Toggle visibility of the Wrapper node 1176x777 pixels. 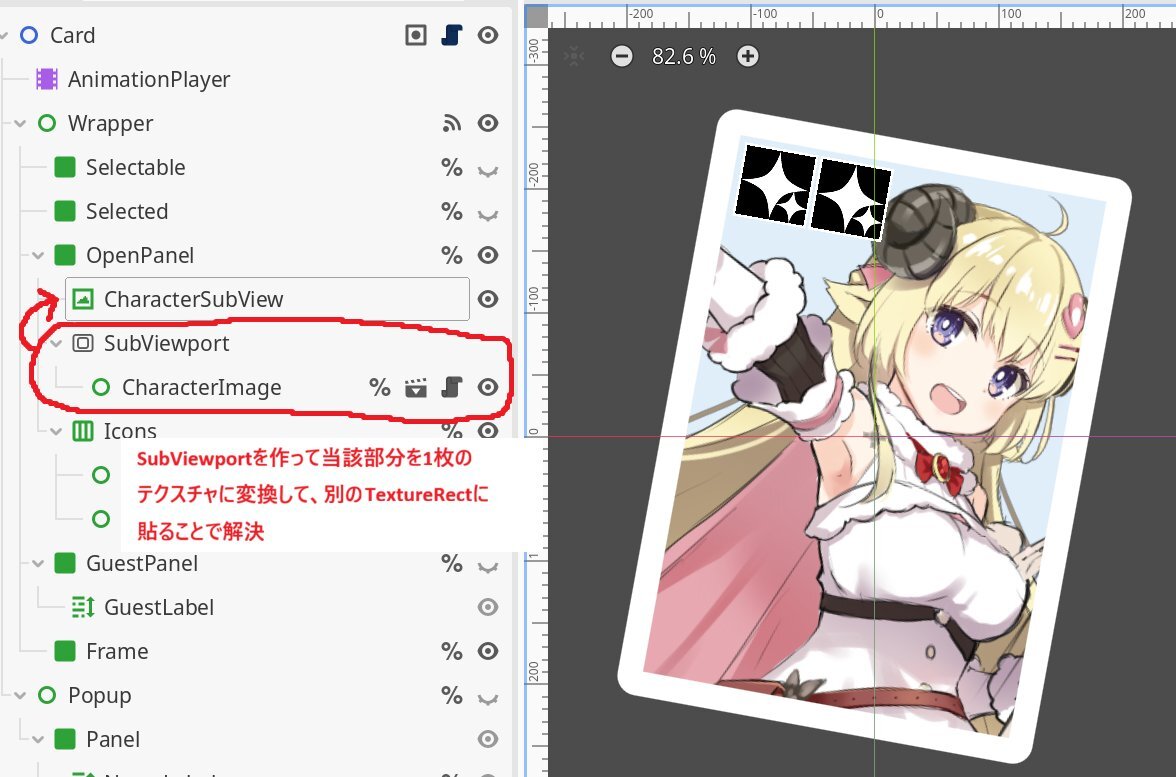[488, 124]
